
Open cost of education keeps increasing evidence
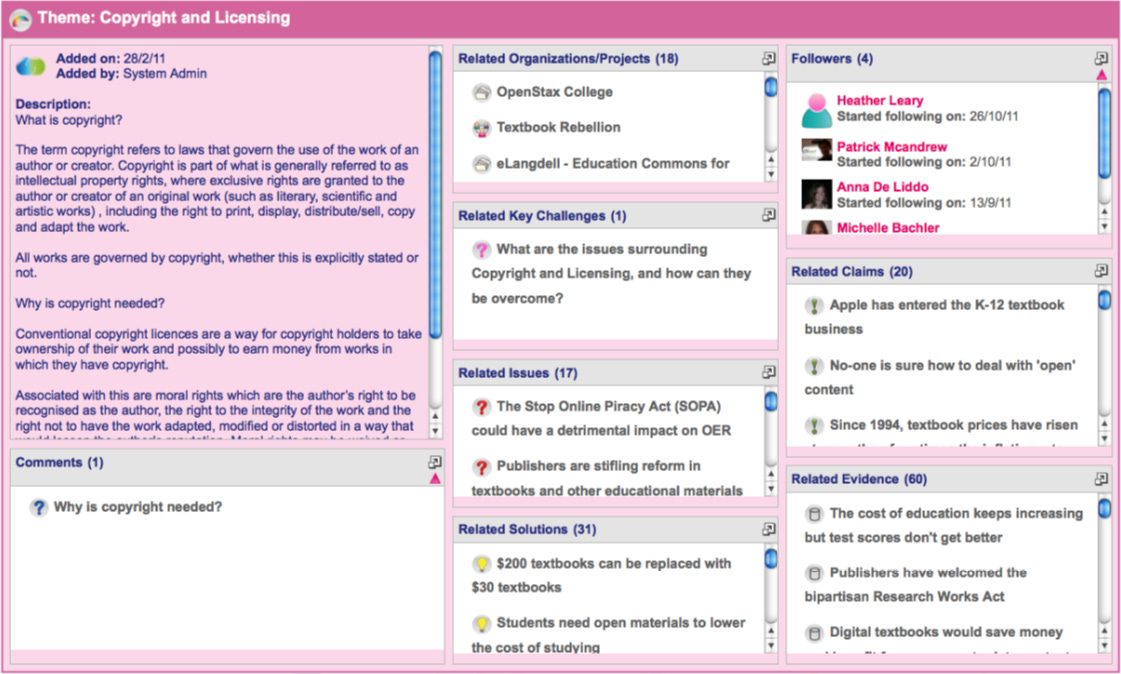[944, 525]
